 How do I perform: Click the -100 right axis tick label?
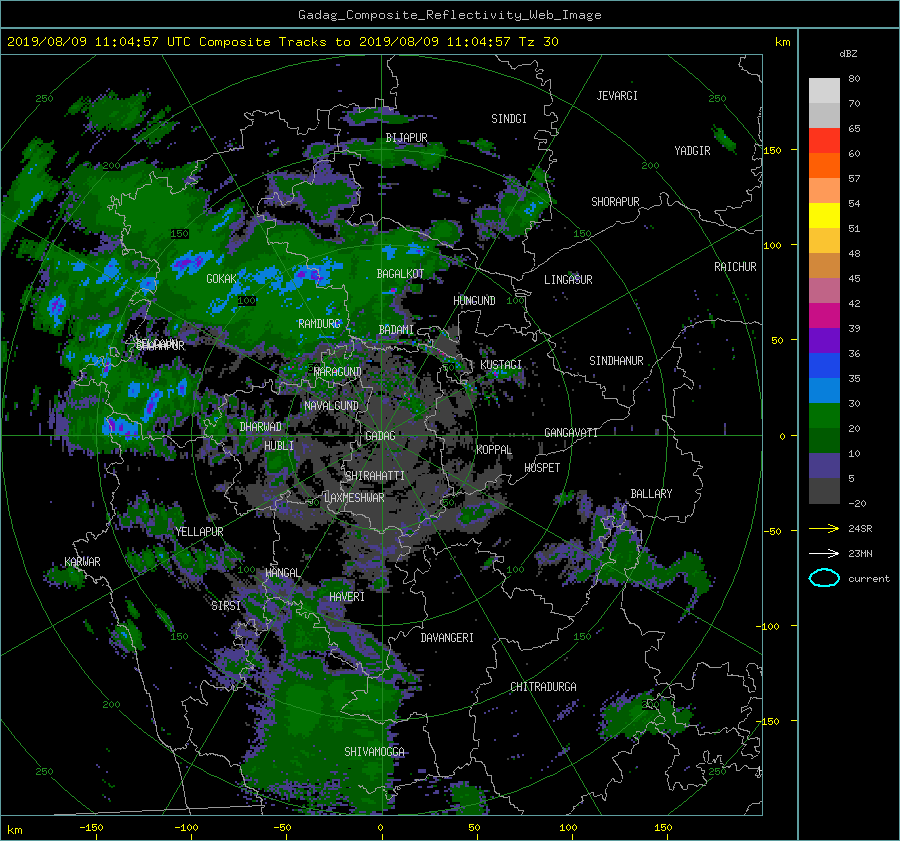(x=770, y=626)
